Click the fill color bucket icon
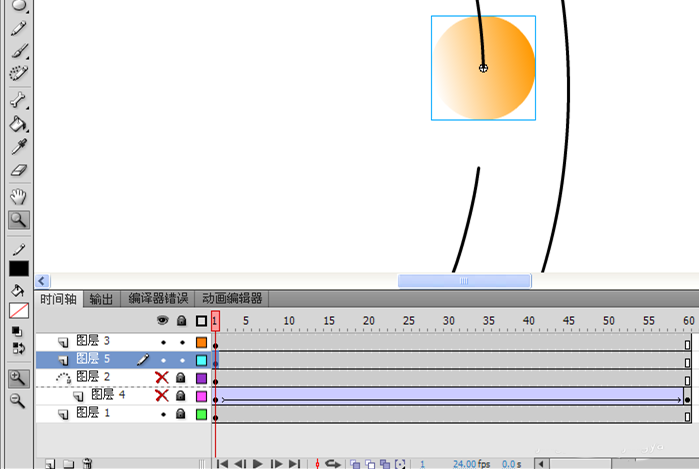 point(18,291)
